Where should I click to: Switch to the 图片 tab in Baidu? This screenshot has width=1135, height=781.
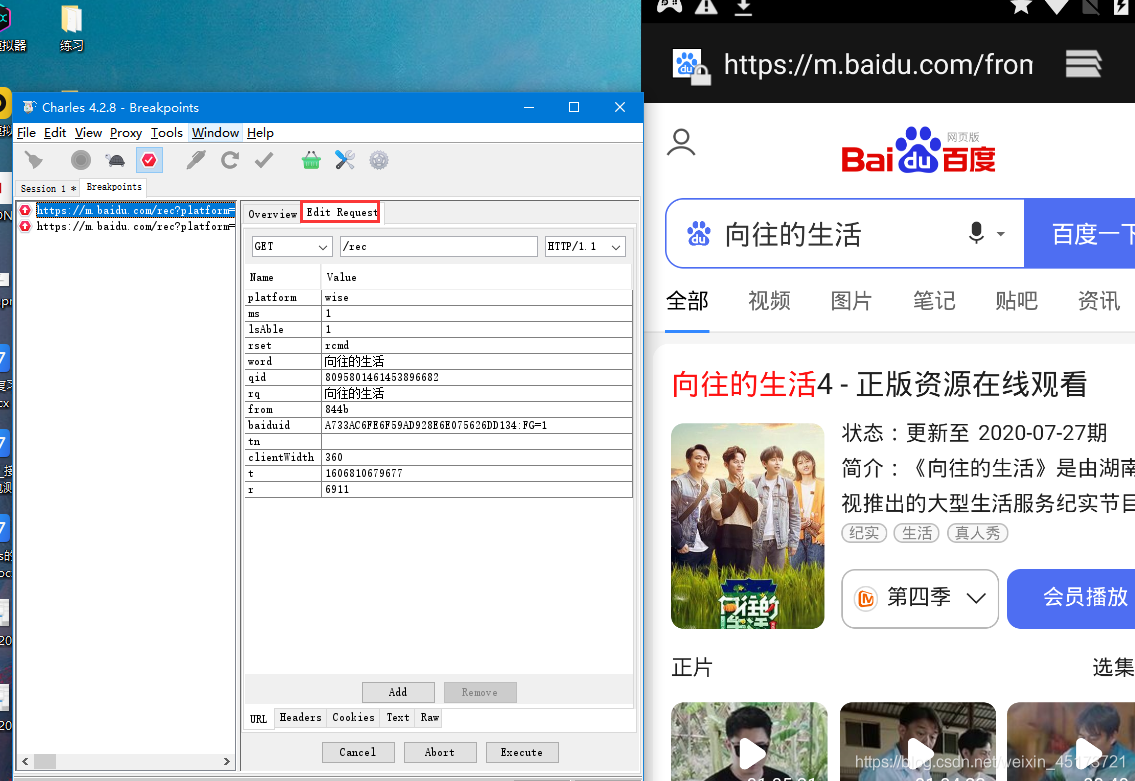[851, 300]
